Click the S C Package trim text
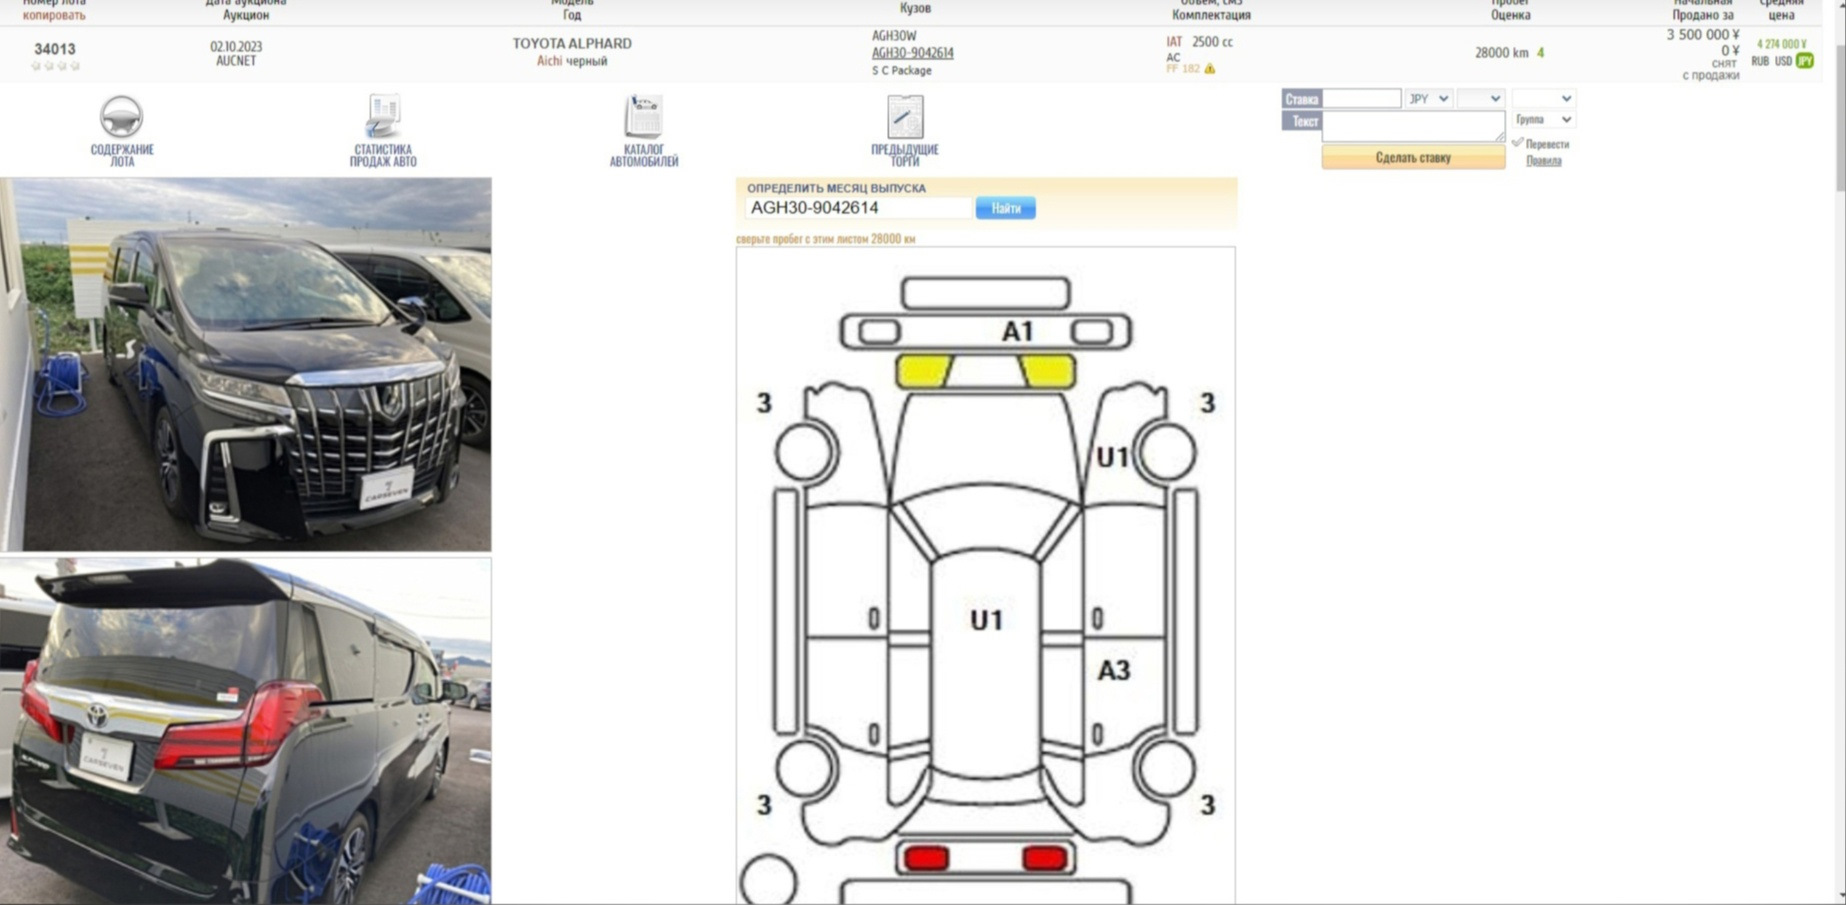The width and height of the screenshot is (1846, 905). 901,71
